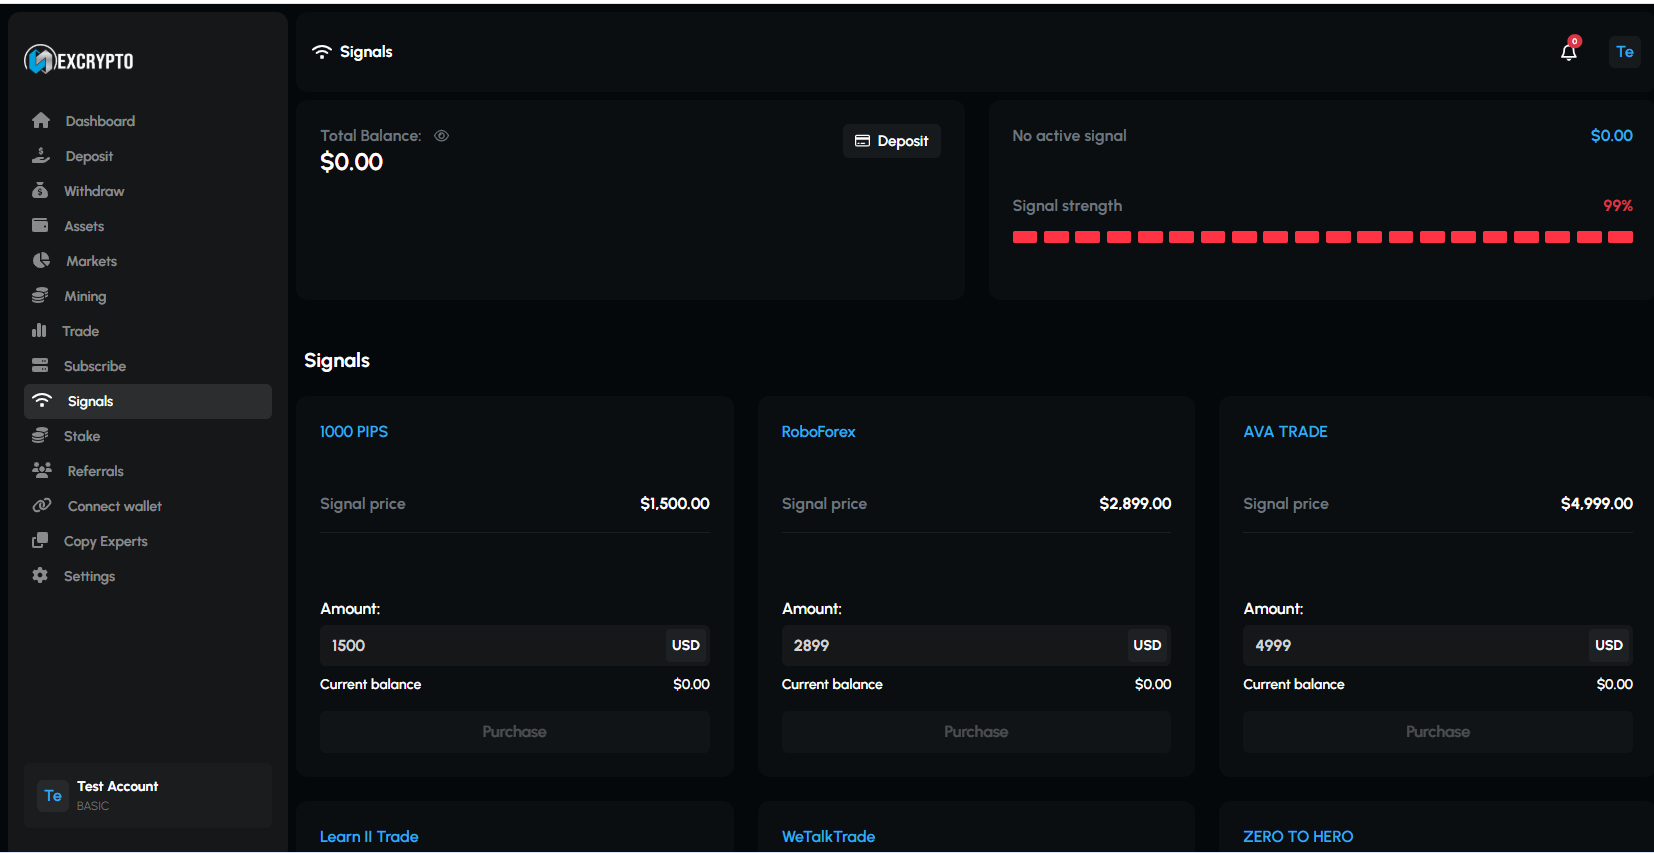Open the RoboForex signal title

tap(819, 431)
